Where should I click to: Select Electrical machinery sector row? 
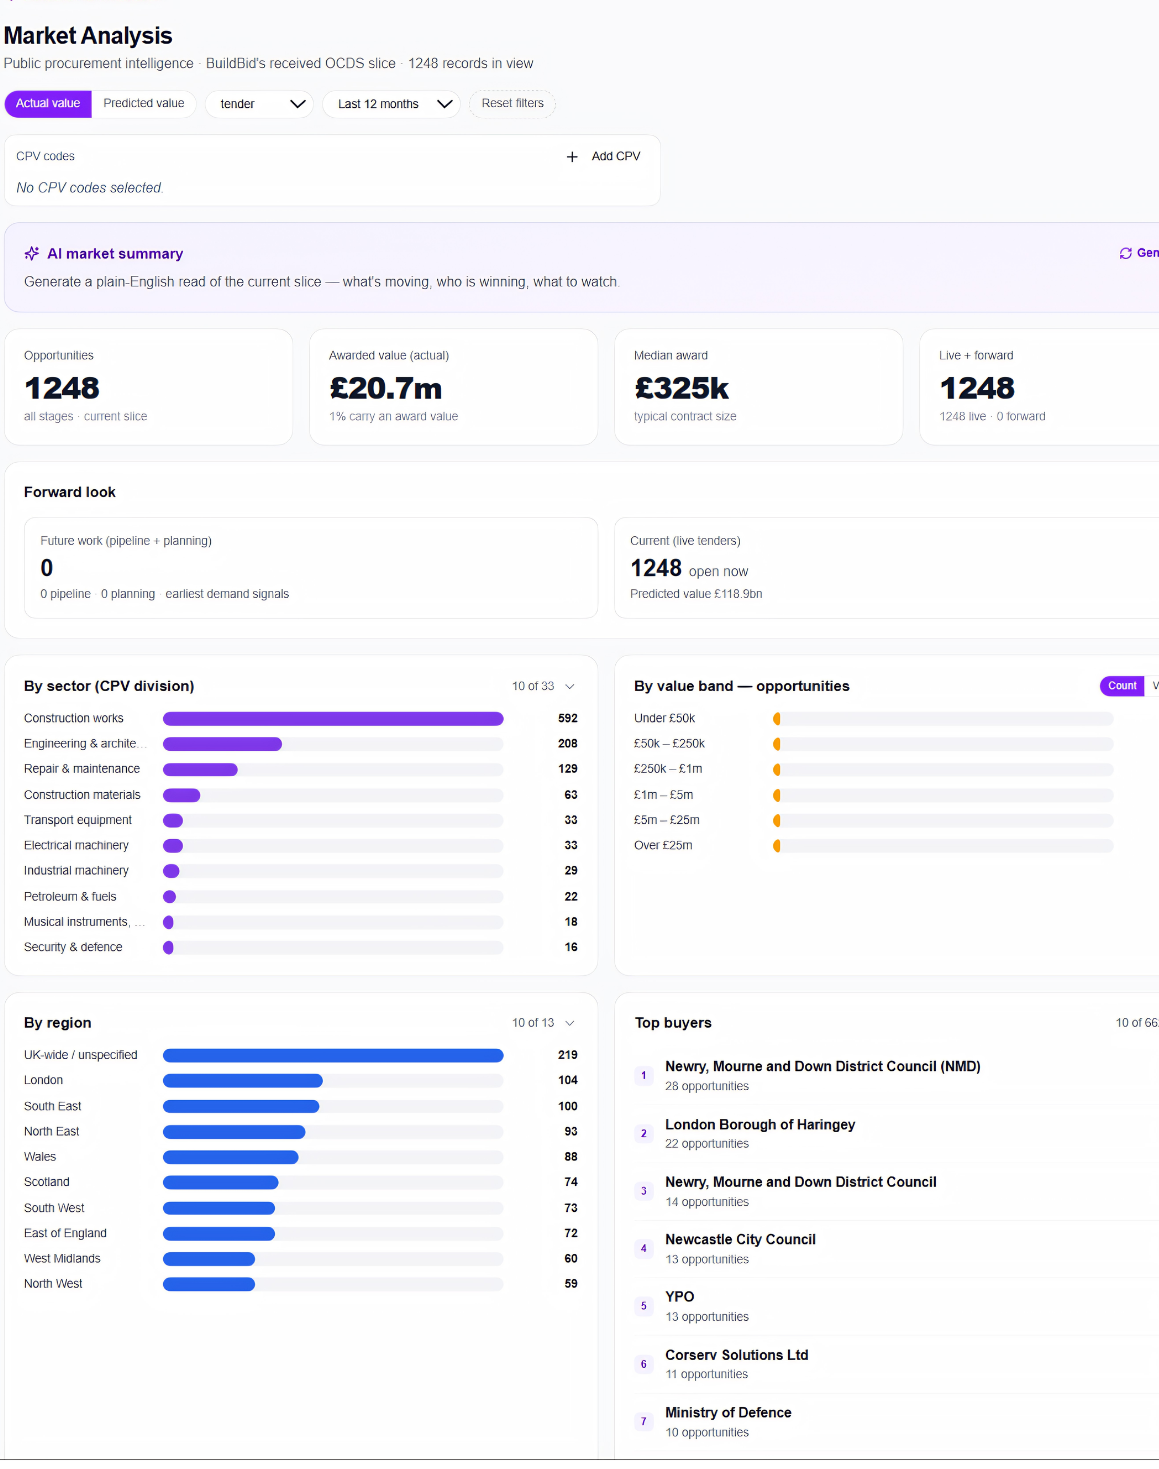pos(301,846)
